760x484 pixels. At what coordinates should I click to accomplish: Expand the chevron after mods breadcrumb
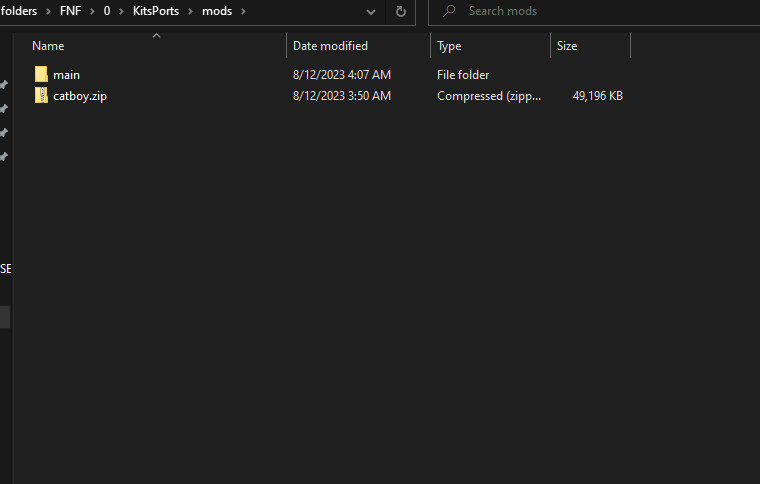243,11
